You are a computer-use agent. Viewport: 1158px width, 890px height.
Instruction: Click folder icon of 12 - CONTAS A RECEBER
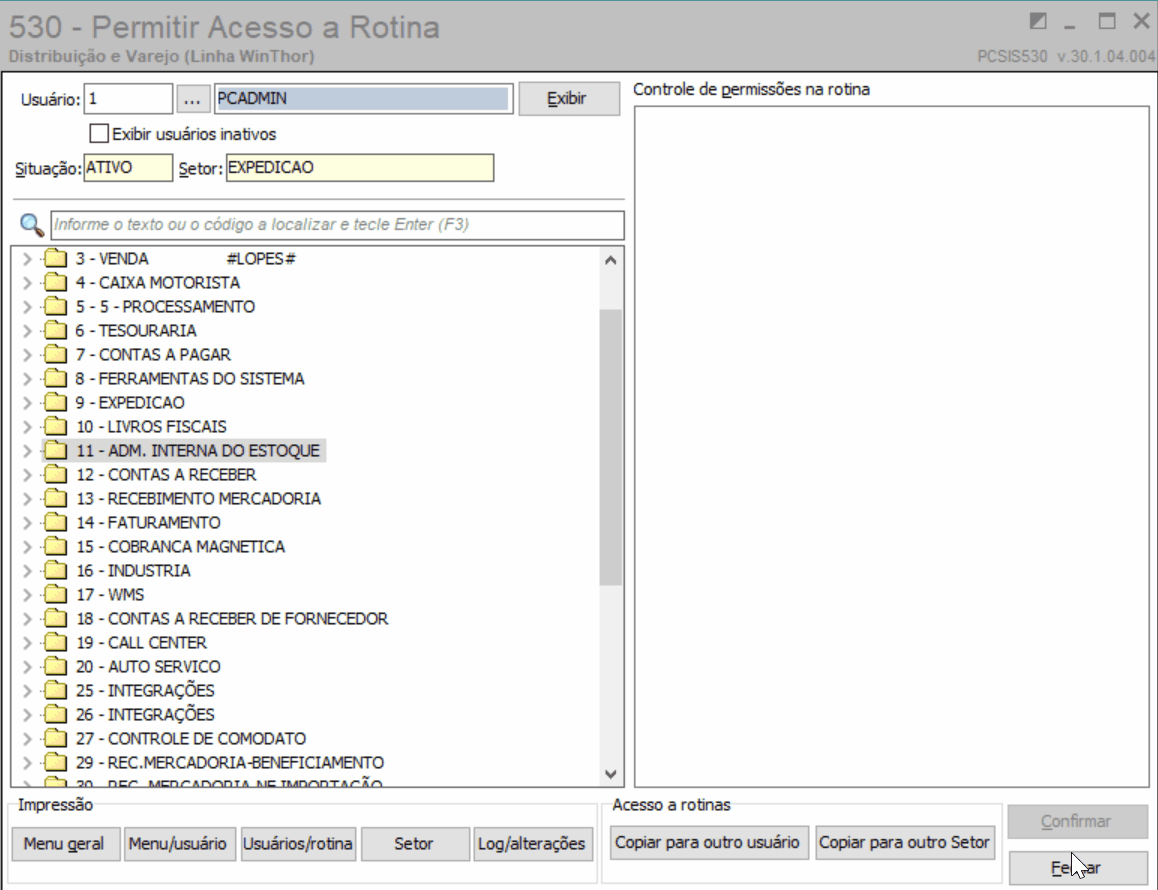[55, 475]
